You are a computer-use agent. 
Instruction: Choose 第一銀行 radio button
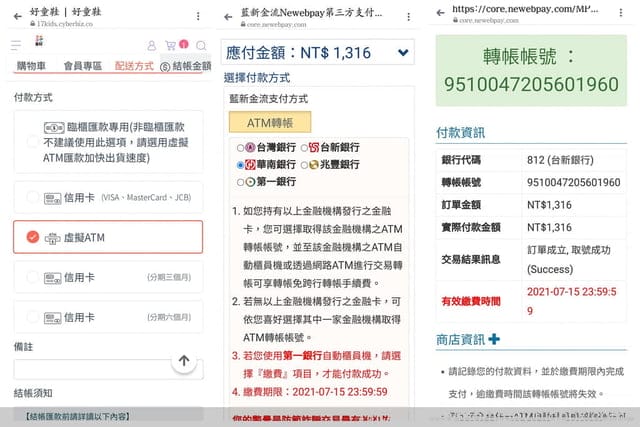pos(240,182)
